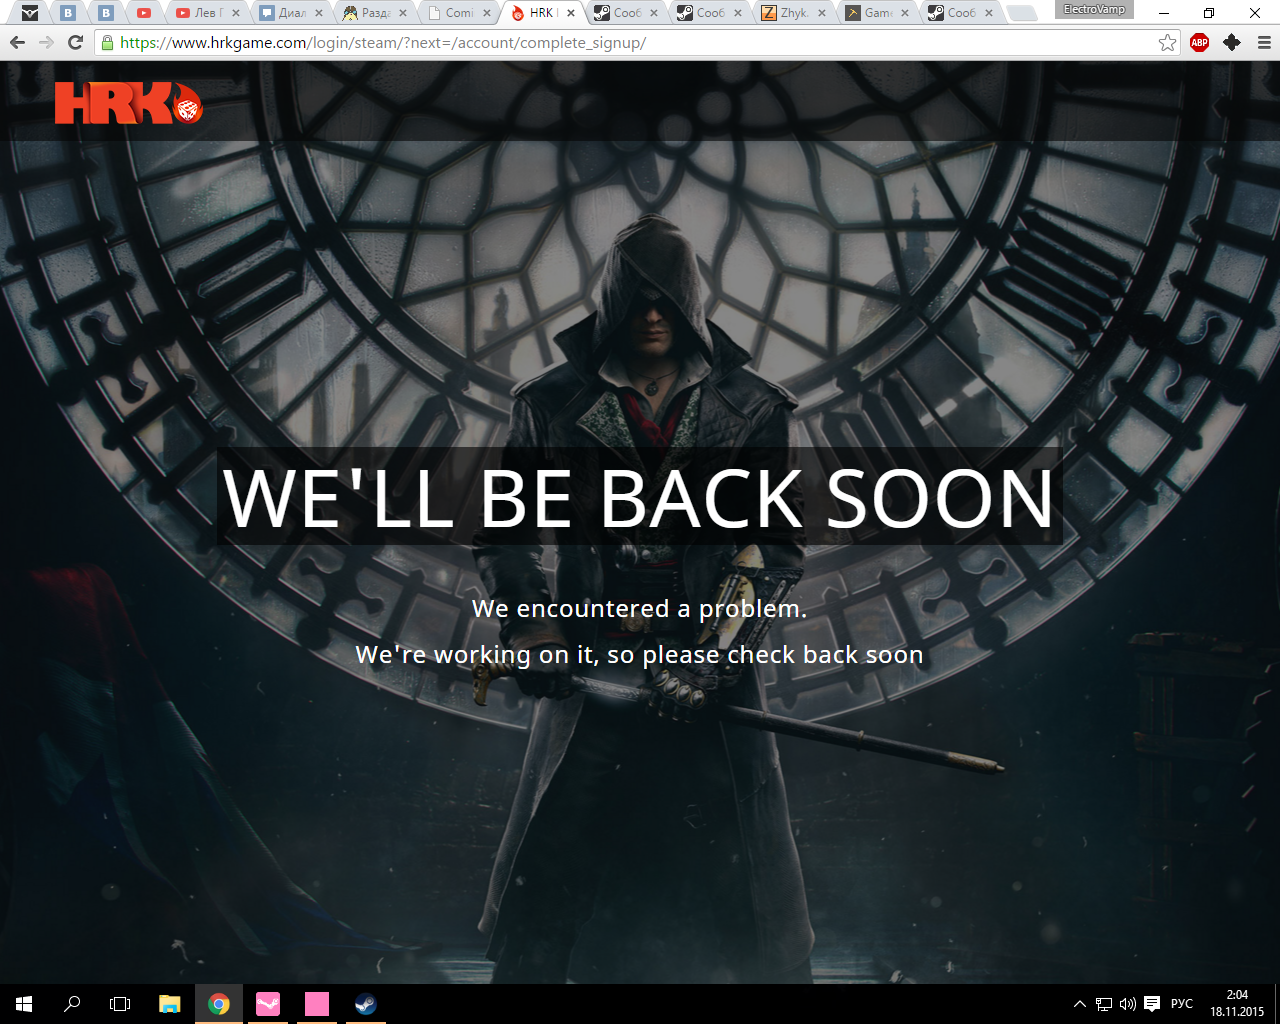The image size is (1280, 1024).
Task: Open the Adblock Plus extension
Action: (x=1199, y=42)
